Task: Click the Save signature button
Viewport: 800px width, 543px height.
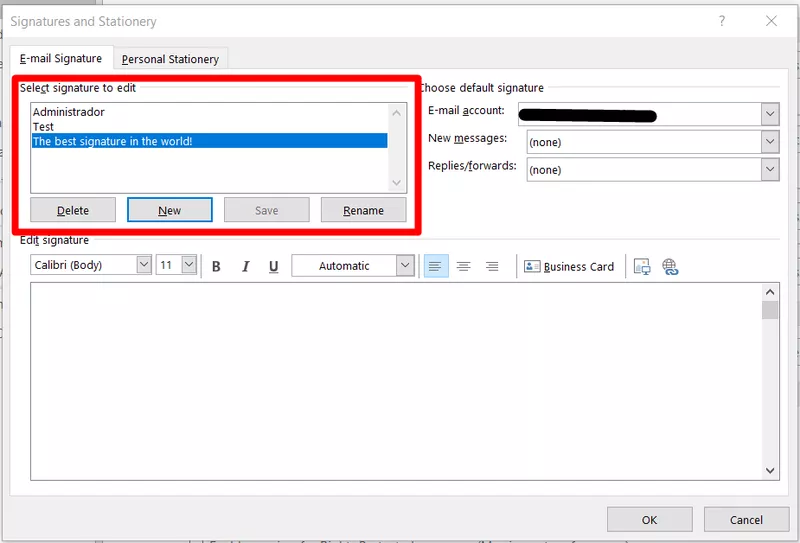Action: [266, 210]
